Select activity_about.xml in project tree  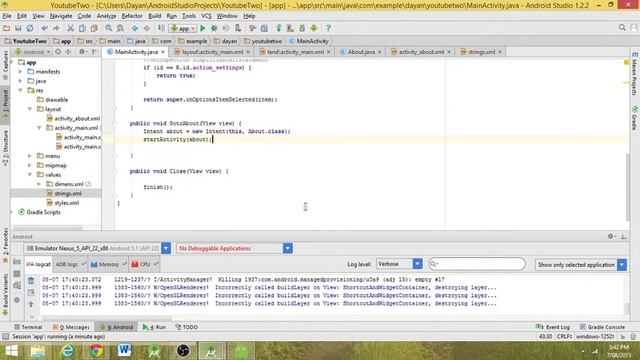click(x=77, y=118)
